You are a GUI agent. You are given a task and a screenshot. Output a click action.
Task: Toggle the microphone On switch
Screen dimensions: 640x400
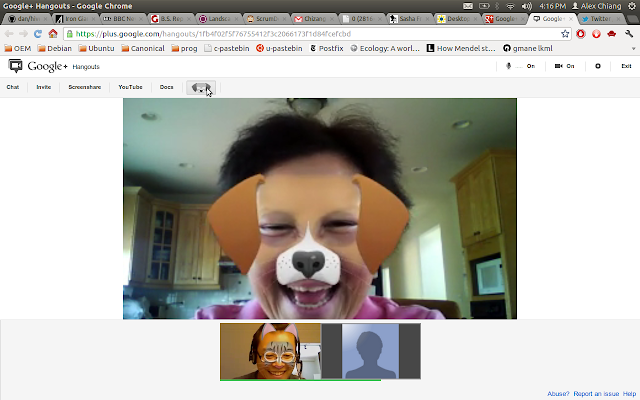[x=521, y=66]
